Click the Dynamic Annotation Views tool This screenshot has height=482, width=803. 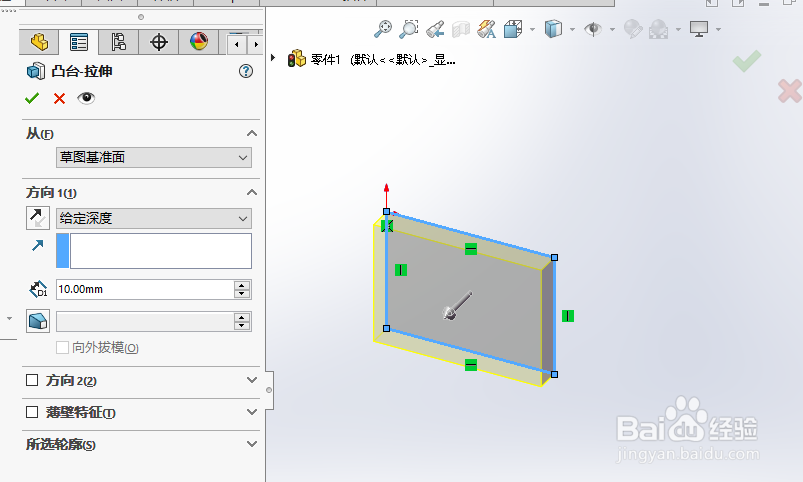(487, 29)
